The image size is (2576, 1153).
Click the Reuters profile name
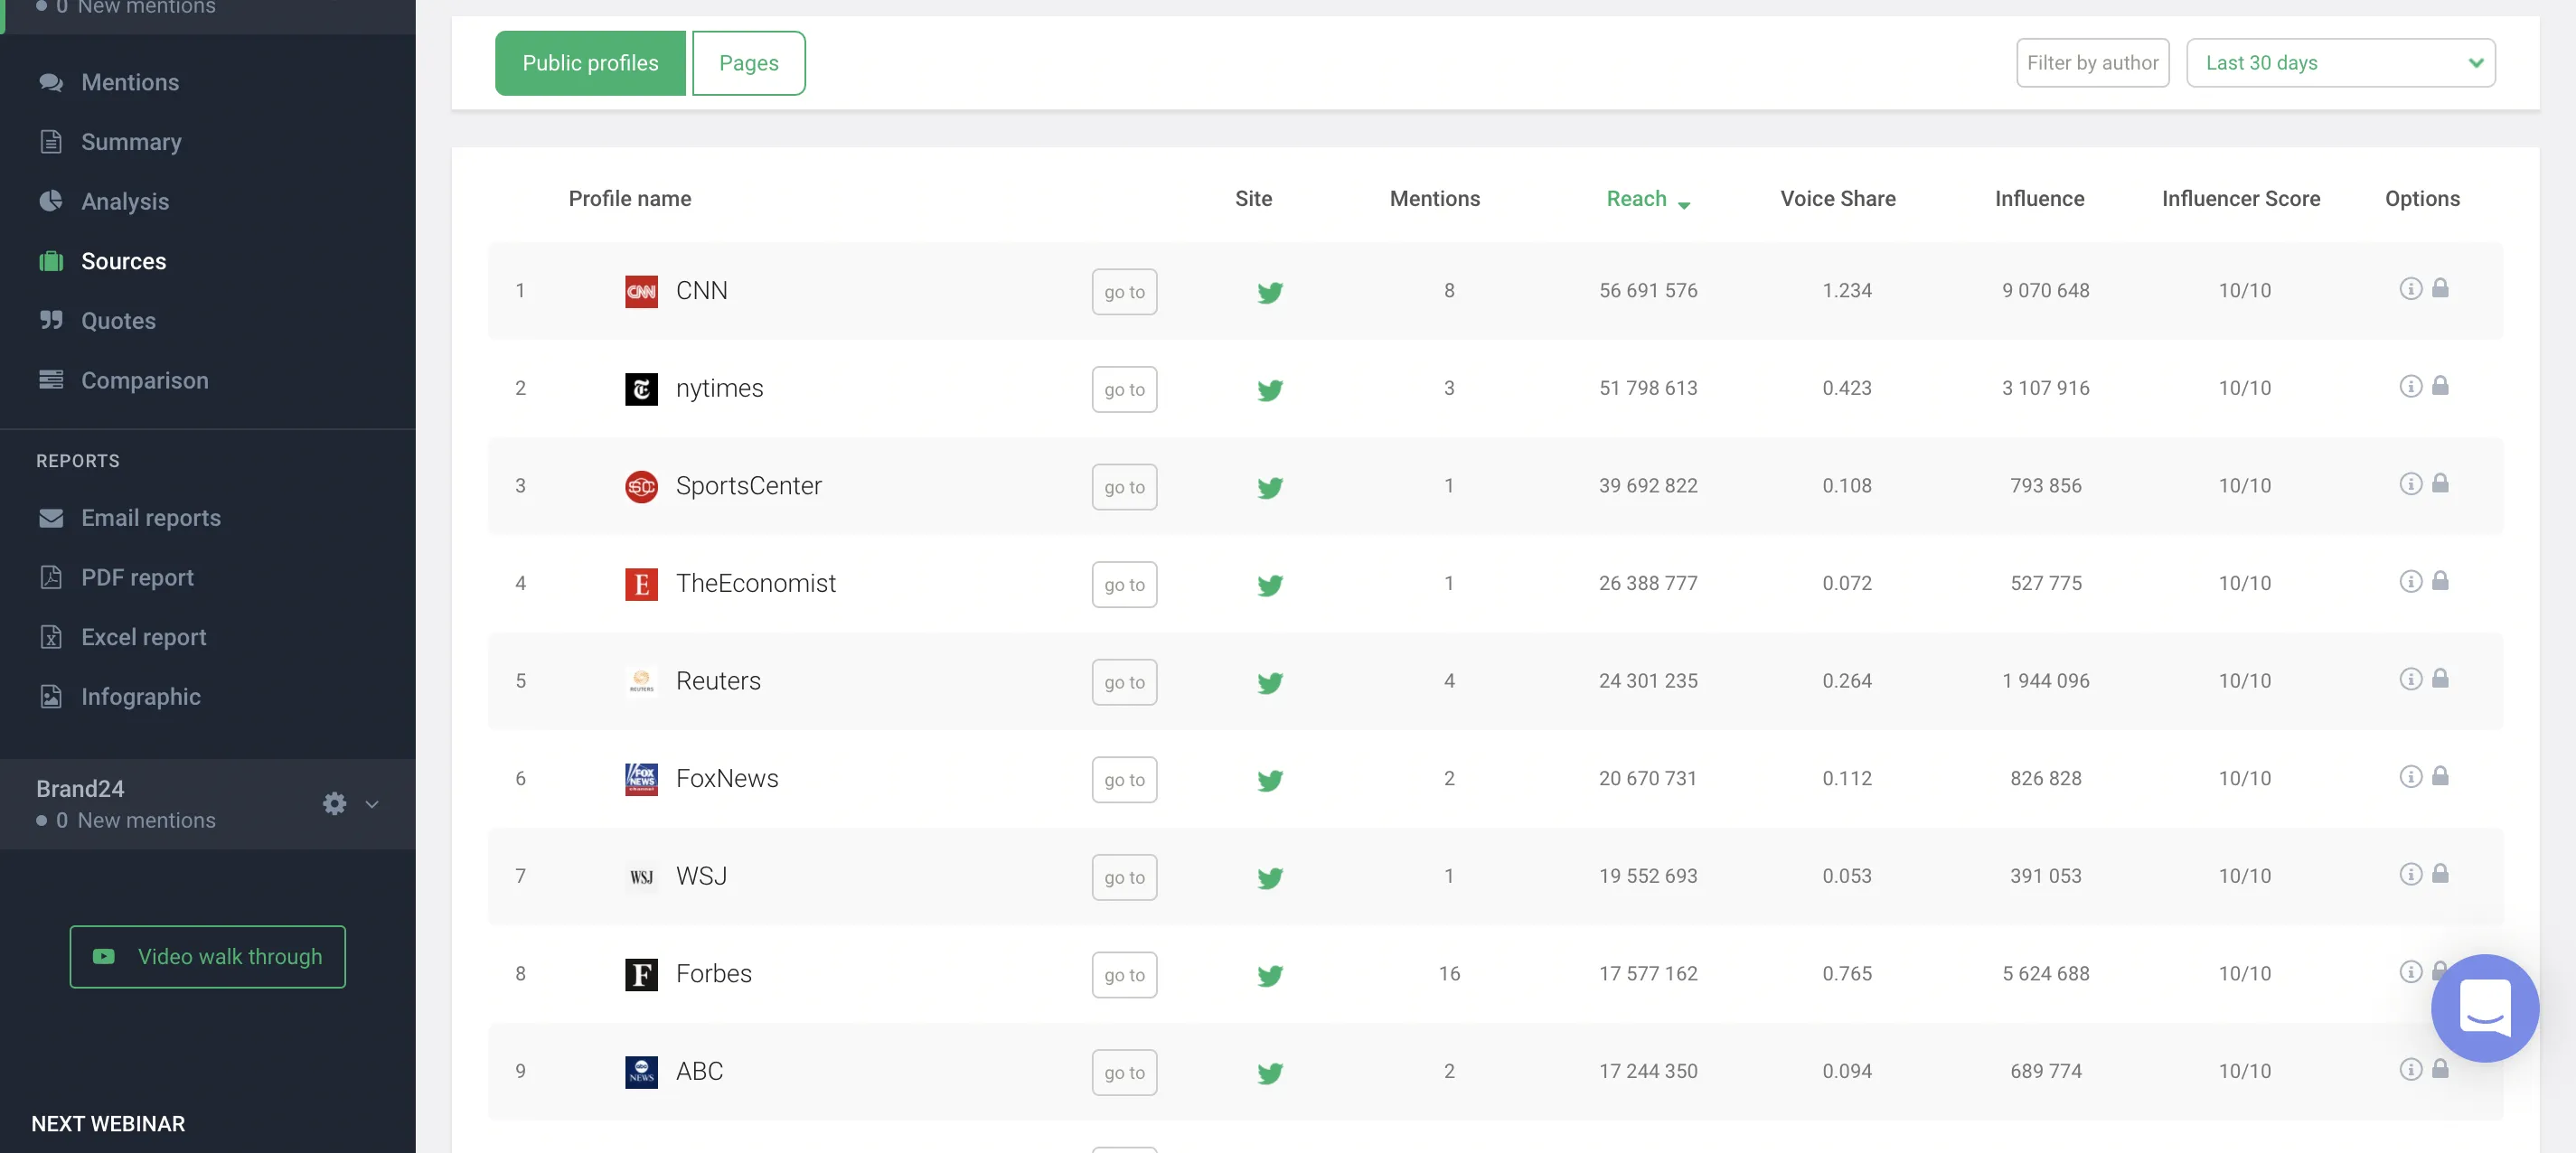[718, 681]
